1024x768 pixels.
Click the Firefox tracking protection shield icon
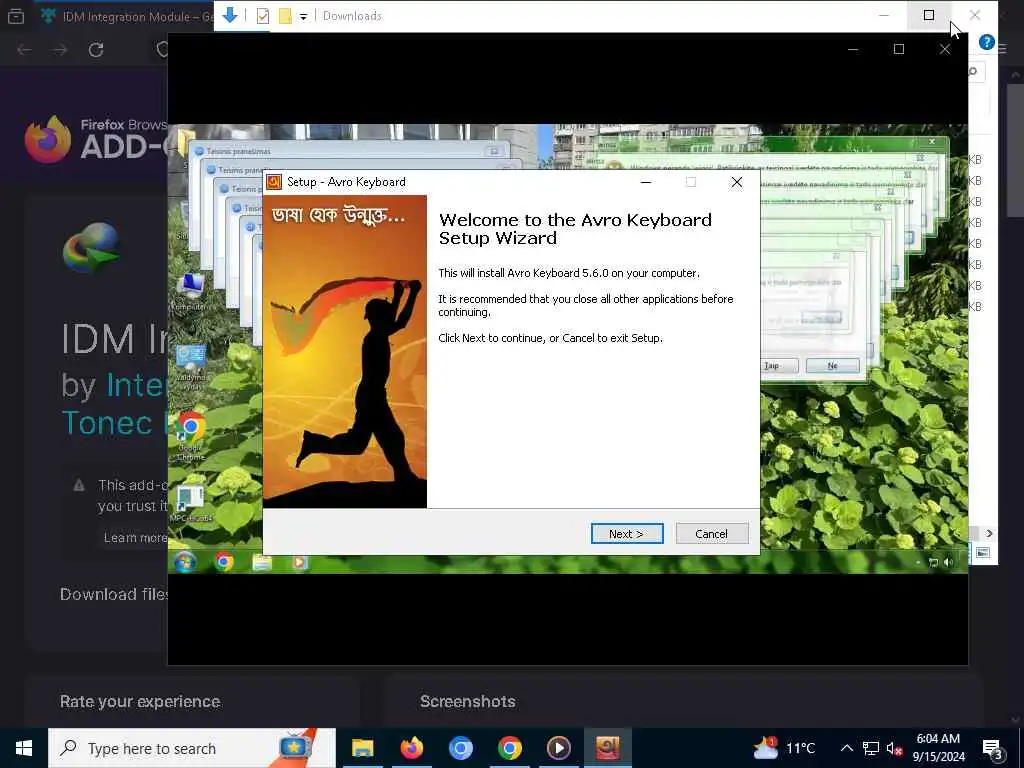162,50
